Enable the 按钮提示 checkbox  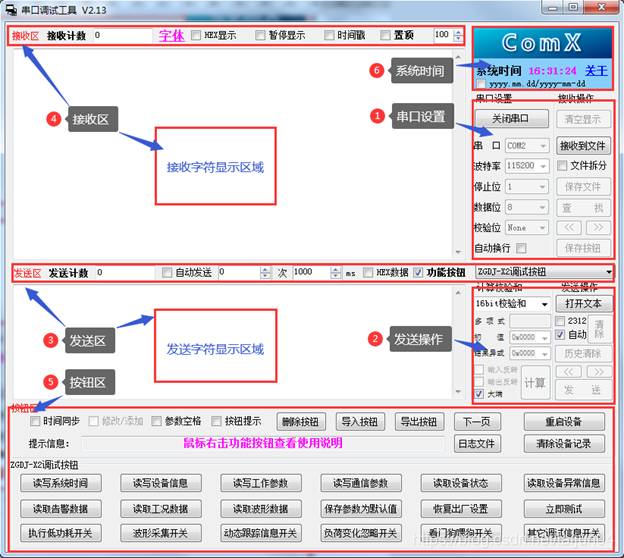point(216,421)
